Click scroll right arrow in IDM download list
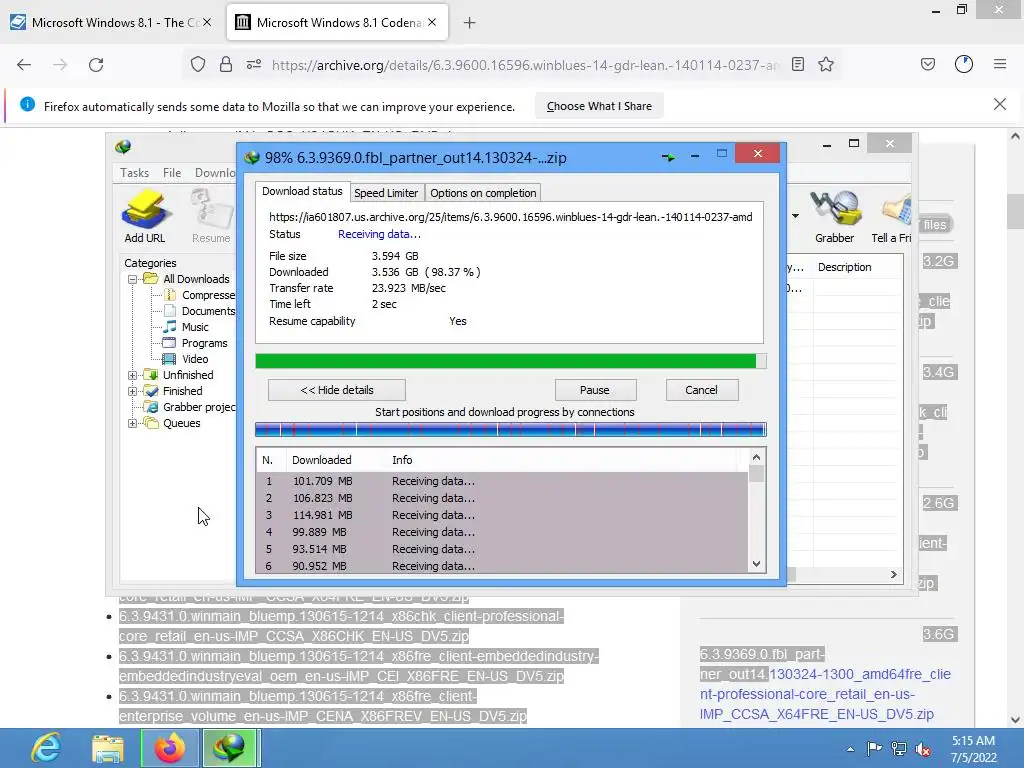 click(x=893, y=575)
